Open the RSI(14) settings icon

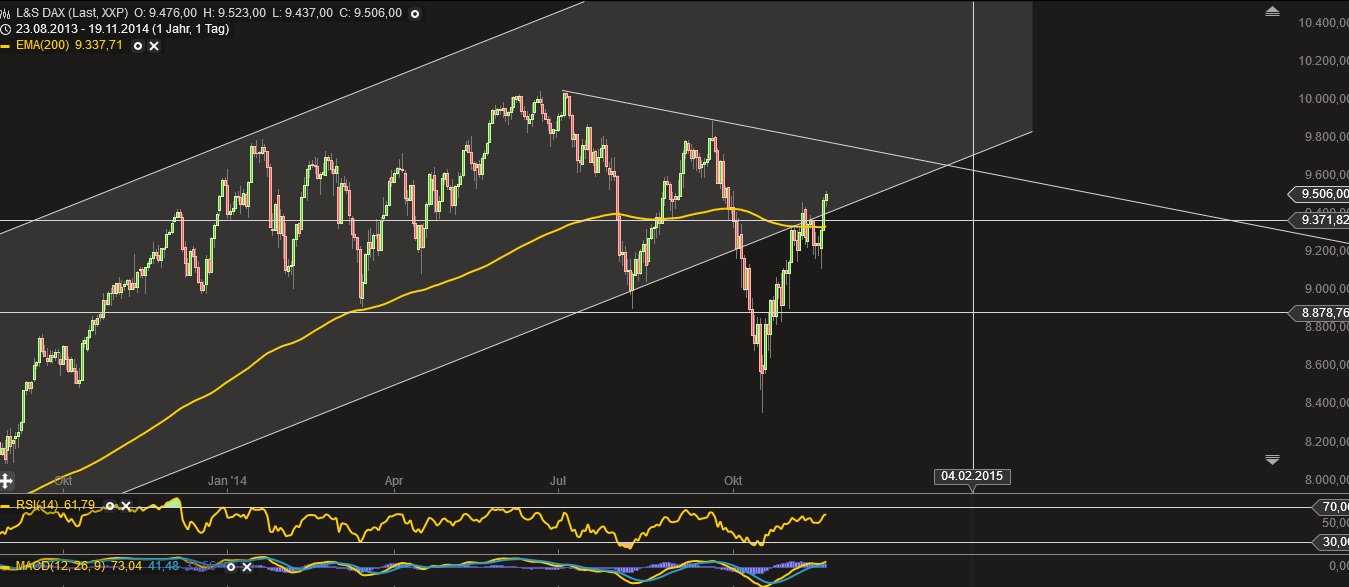(x=110, y=505)
